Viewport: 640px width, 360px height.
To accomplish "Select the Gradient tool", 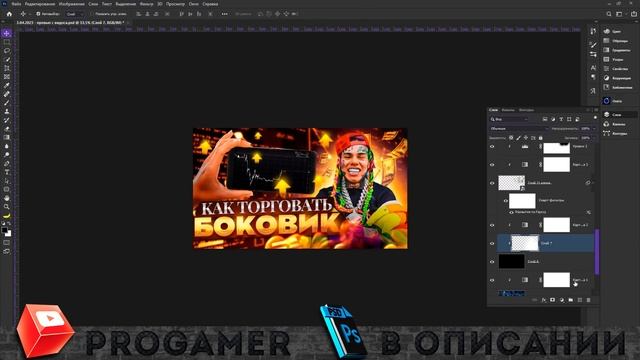I will pos(7,137).
